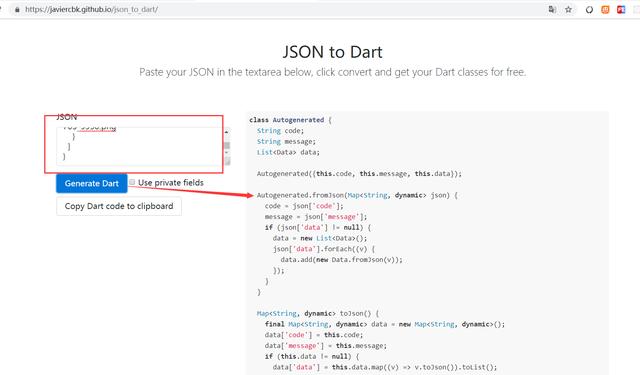Enable the Use private fields checkbox

tap(132, 182)
